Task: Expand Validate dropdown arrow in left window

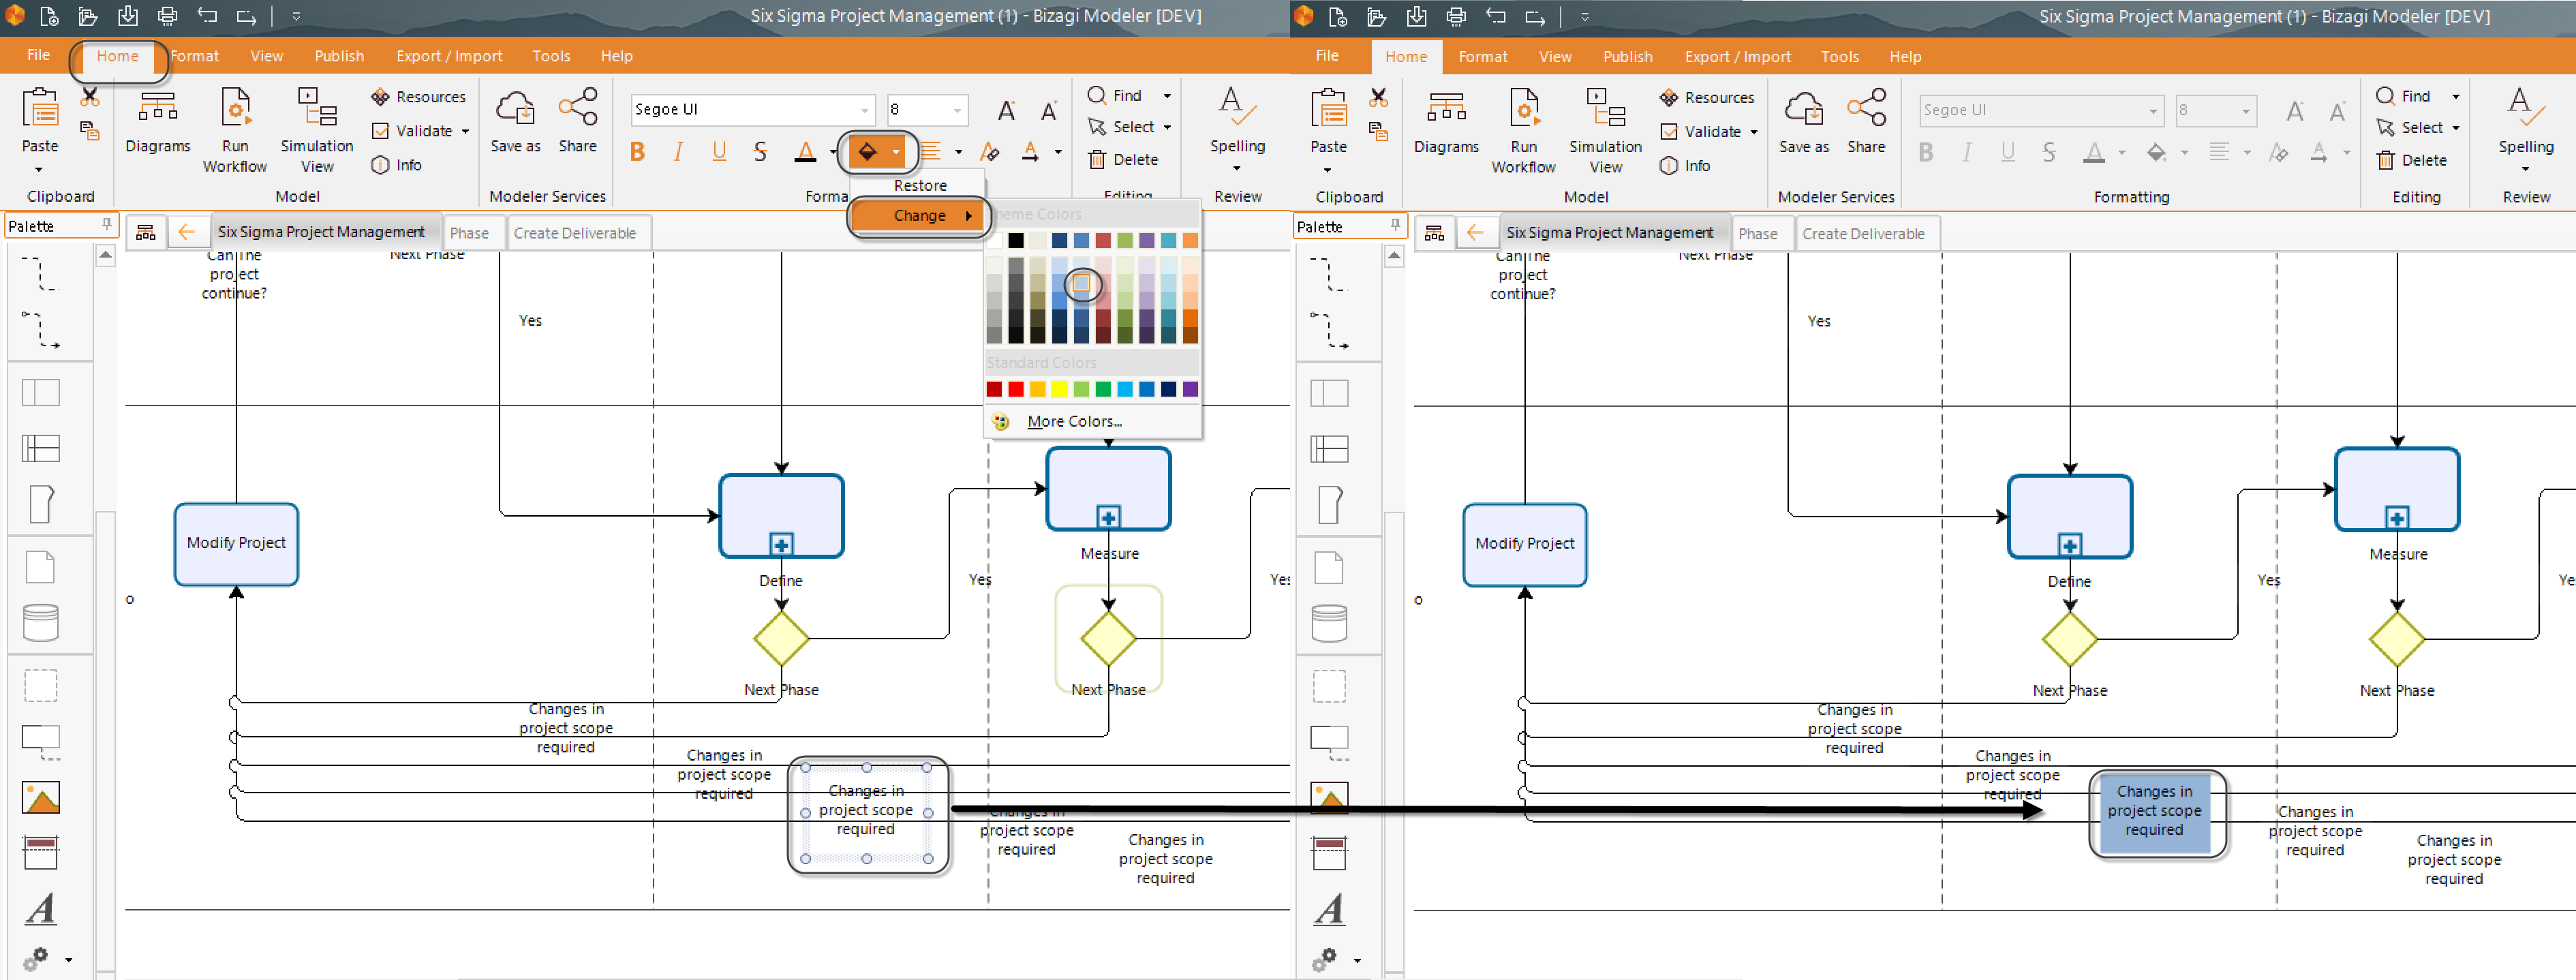Action: coord(466,131)
